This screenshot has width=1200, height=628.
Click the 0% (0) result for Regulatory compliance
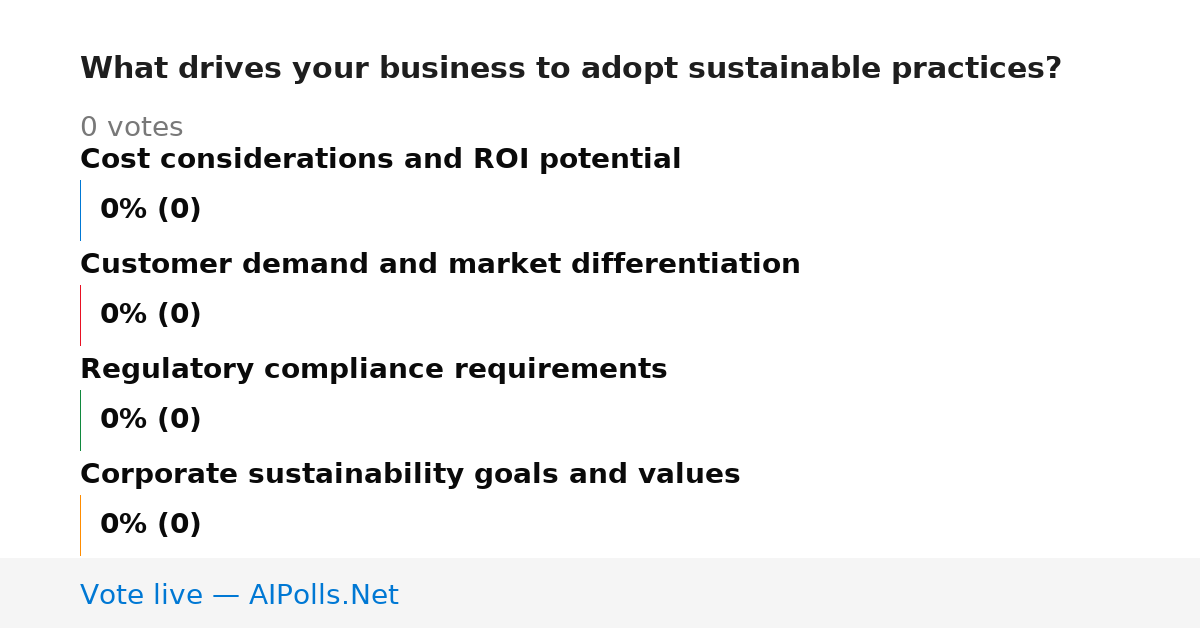[x=150, y=420]
